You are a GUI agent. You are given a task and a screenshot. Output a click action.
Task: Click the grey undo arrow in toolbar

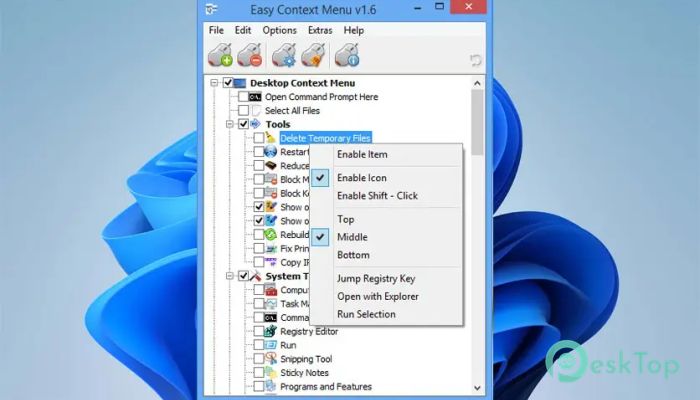pos(475,60)
